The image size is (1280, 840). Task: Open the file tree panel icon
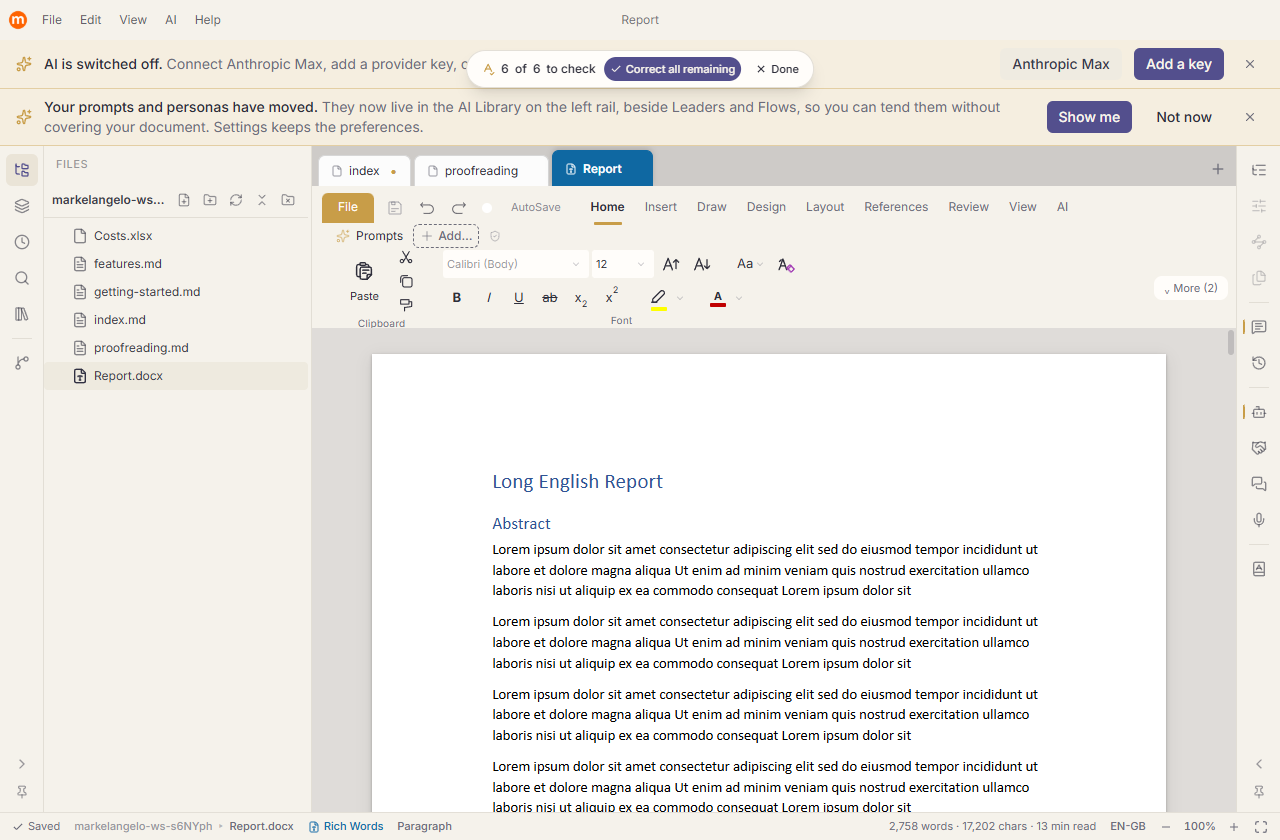click(x=22, y=170)
